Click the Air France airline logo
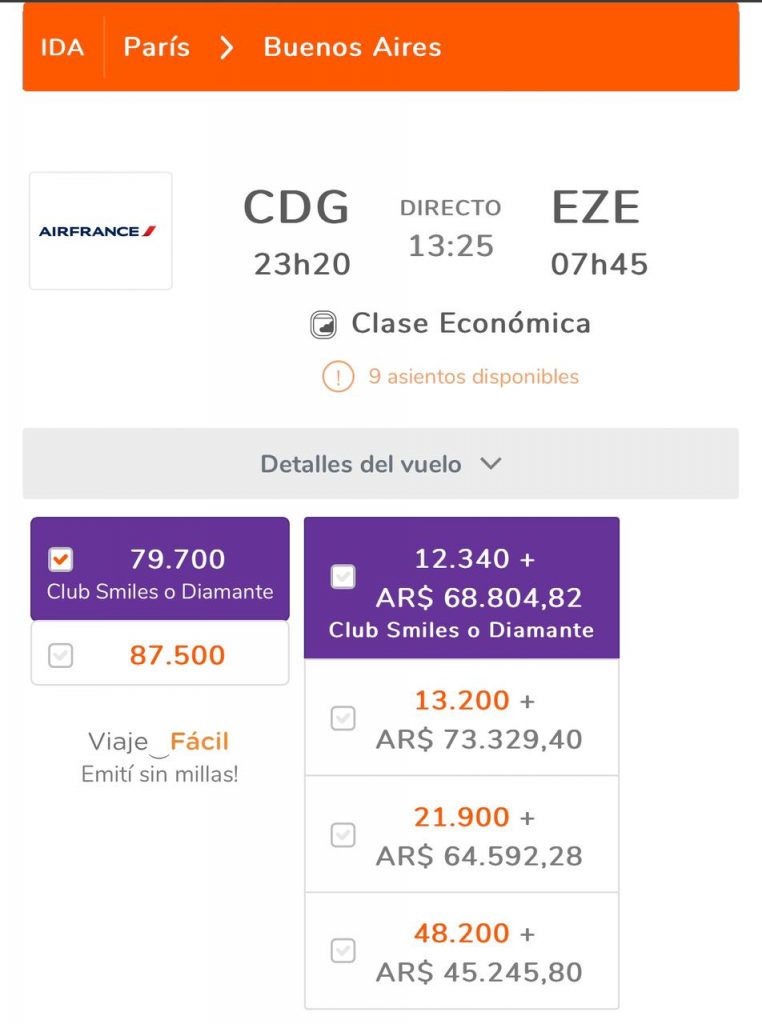 click(x=97, y=231)
